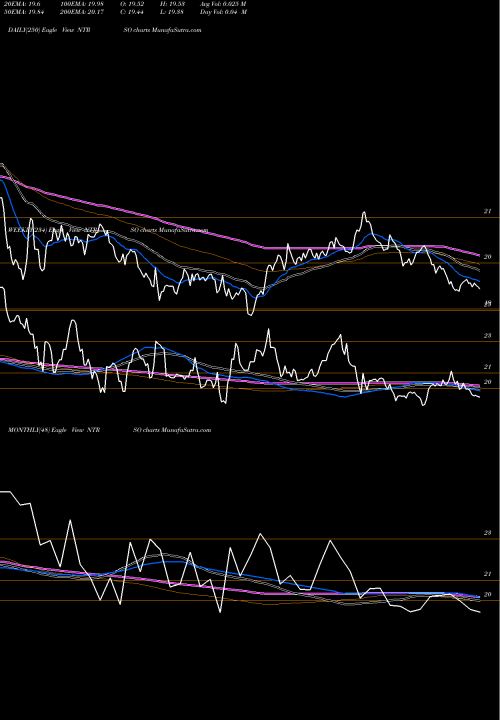
Task: Click the DAILY(250) Eagle View NTB title
Action: 49,30
